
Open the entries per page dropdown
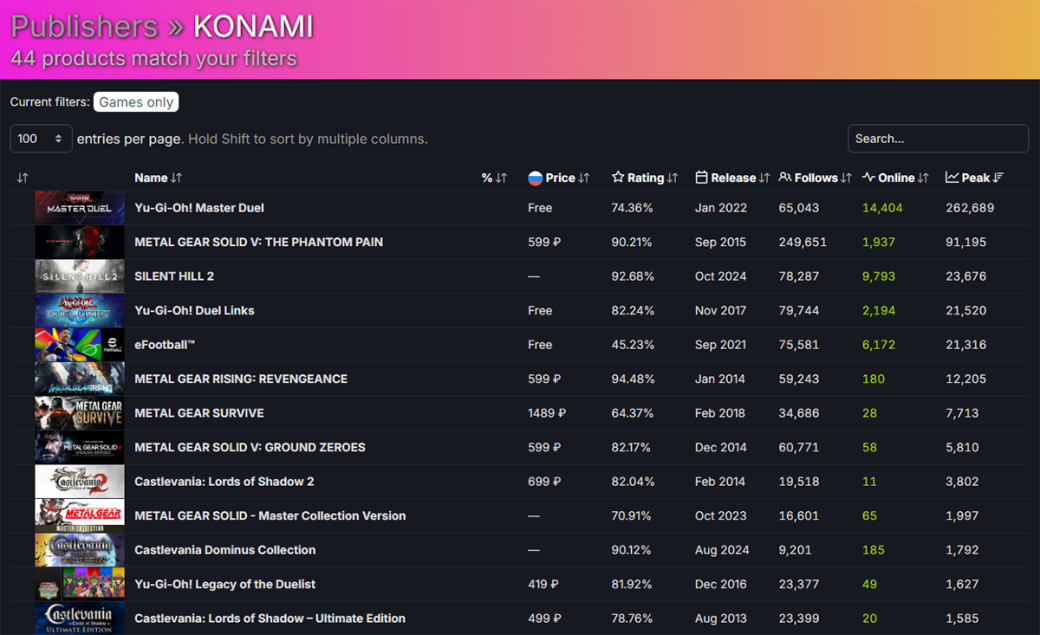[x=40, y=139]
